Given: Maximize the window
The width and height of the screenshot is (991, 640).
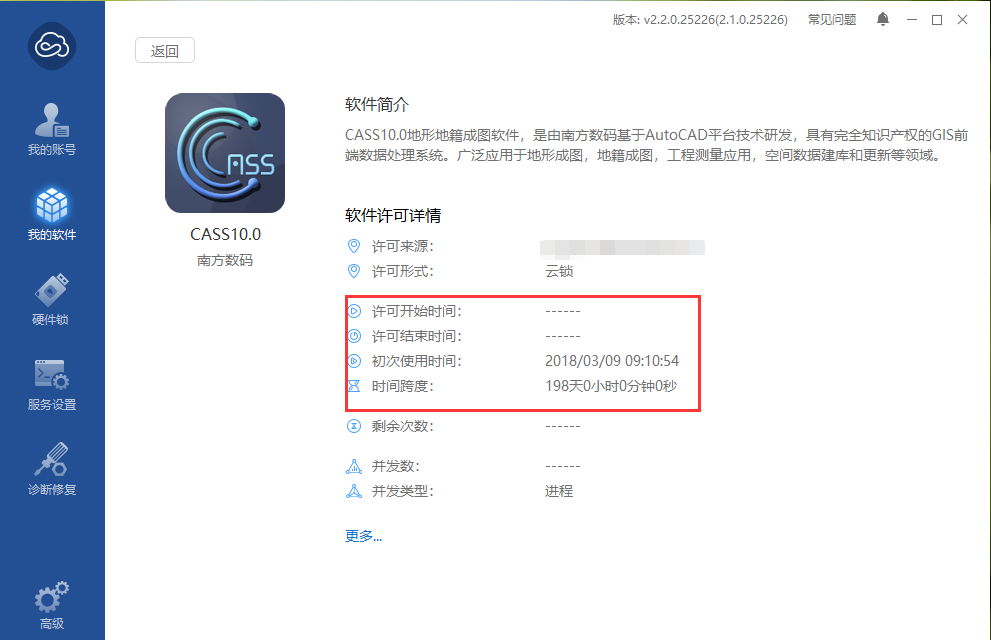Looking at the screenshot, I should point(937,20).
